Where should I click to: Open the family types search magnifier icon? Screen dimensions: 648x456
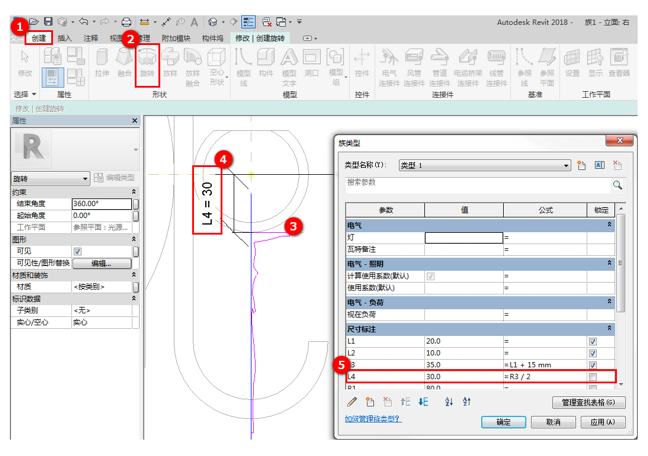pyautogui.click(x=617, y=185)
